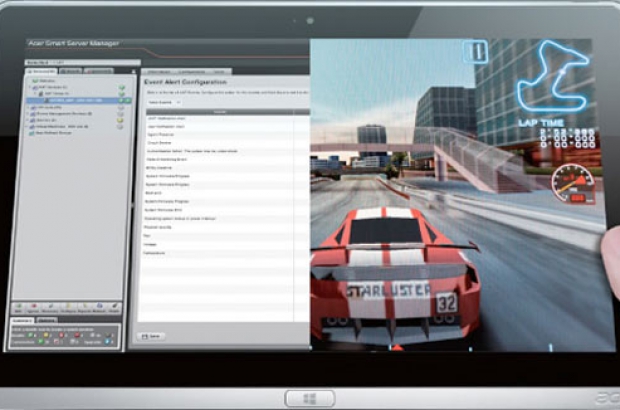Open the Select Events dropdown
620x410 pixels.
(x=164, y=102)
